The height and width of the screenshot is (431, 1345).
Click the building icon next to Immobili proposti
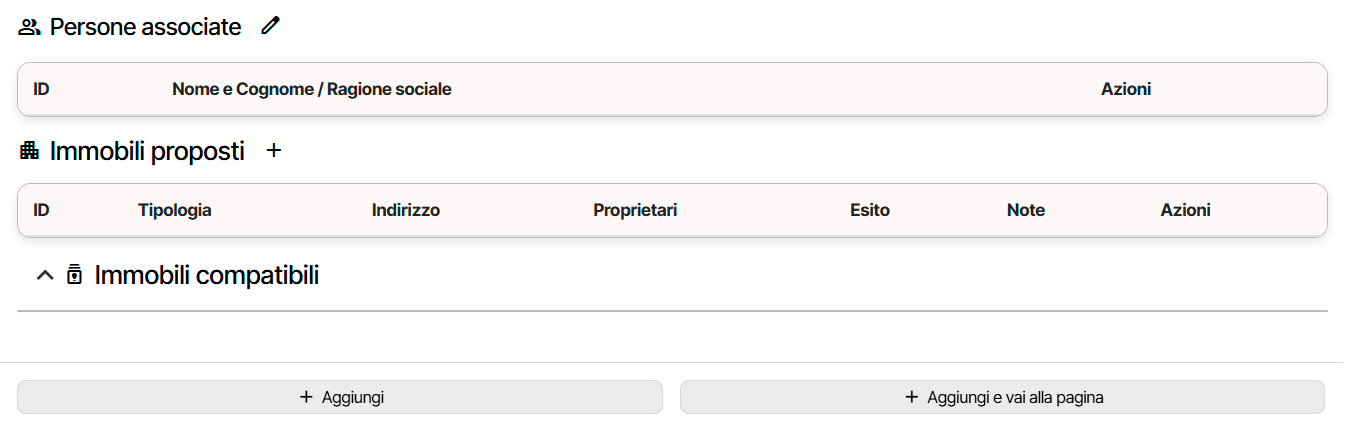[29, 151]
